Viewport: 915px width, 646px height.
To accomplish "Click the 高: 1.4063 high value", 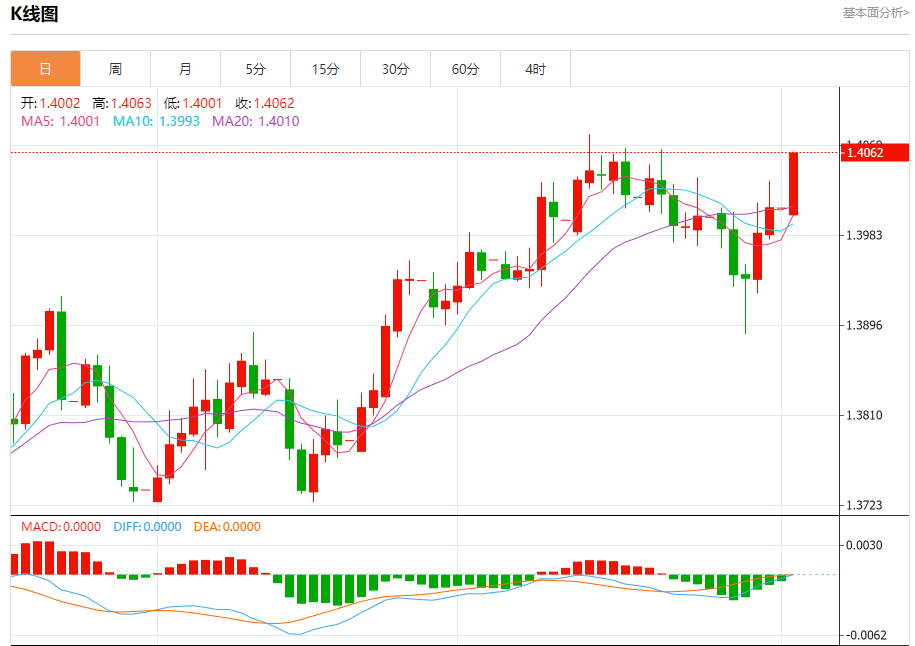I will [x=122, y=103].
